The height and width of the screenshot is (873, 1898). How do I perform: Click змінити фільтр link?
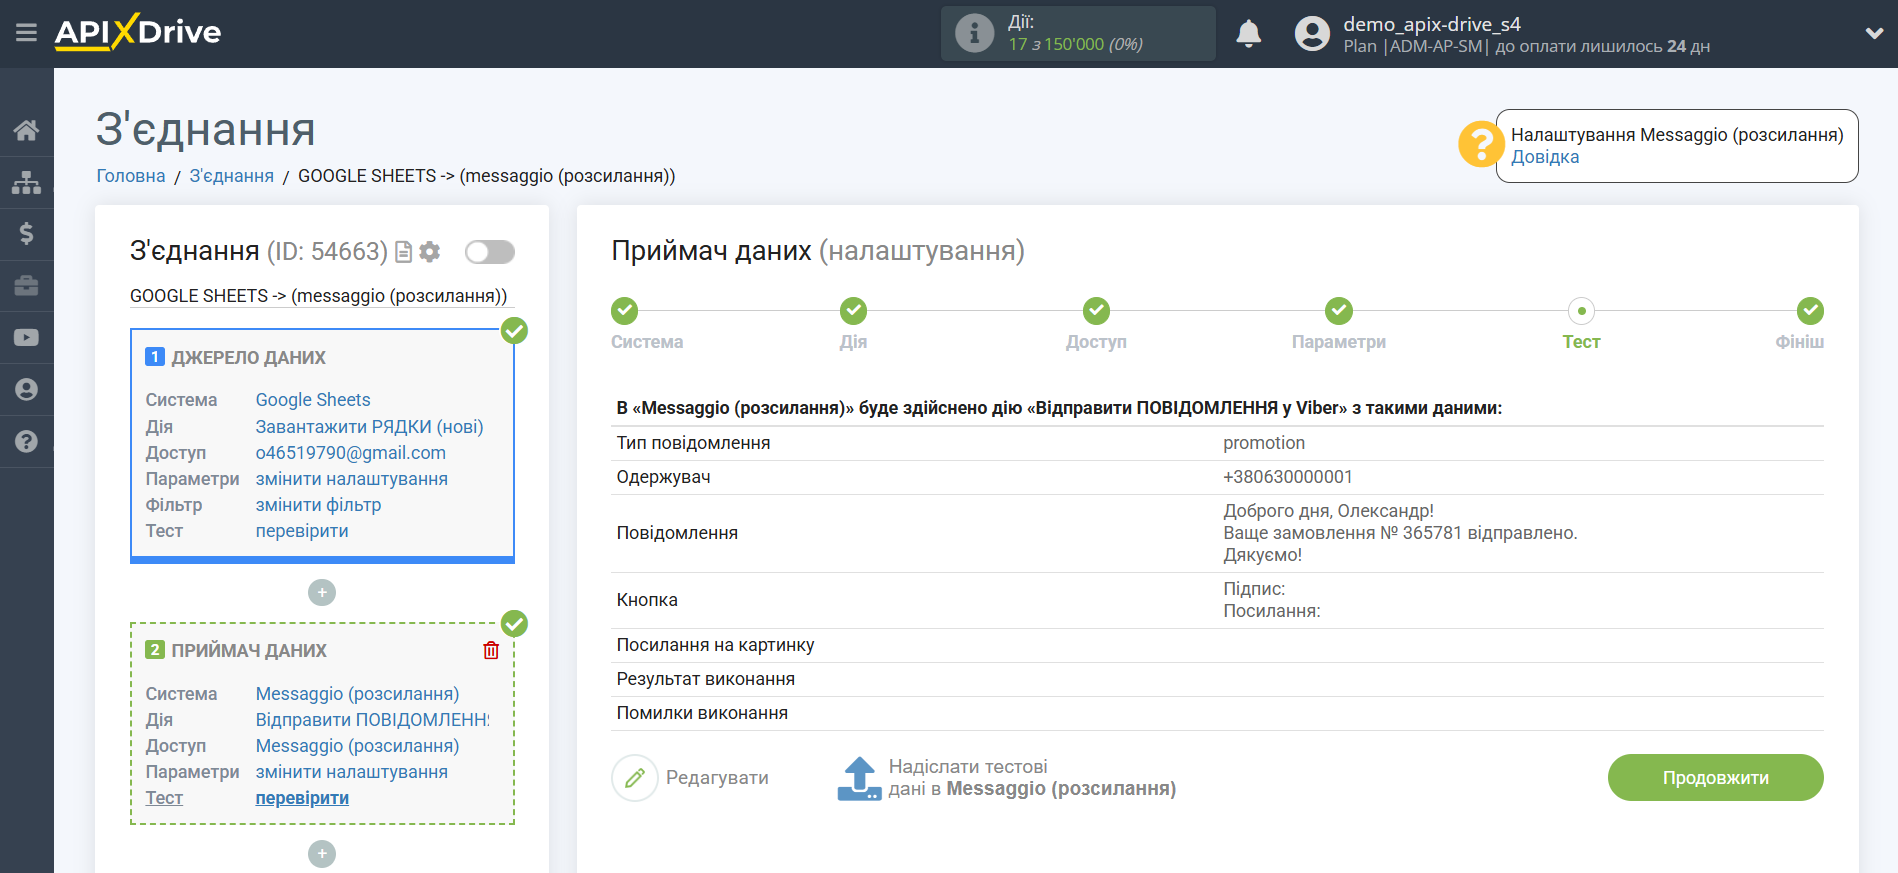click(x=319, y=505)
